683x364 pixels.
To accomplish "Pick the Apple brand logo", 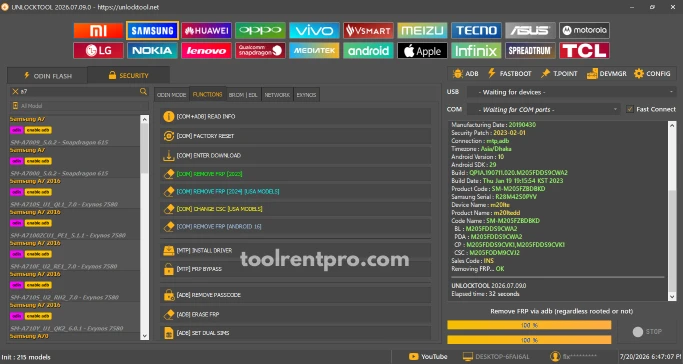I will coord(423,51).
